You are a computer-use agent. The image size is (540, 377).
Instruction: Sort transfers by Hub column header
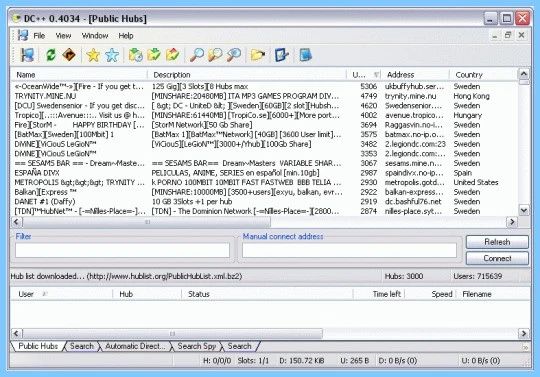[147, 294]
